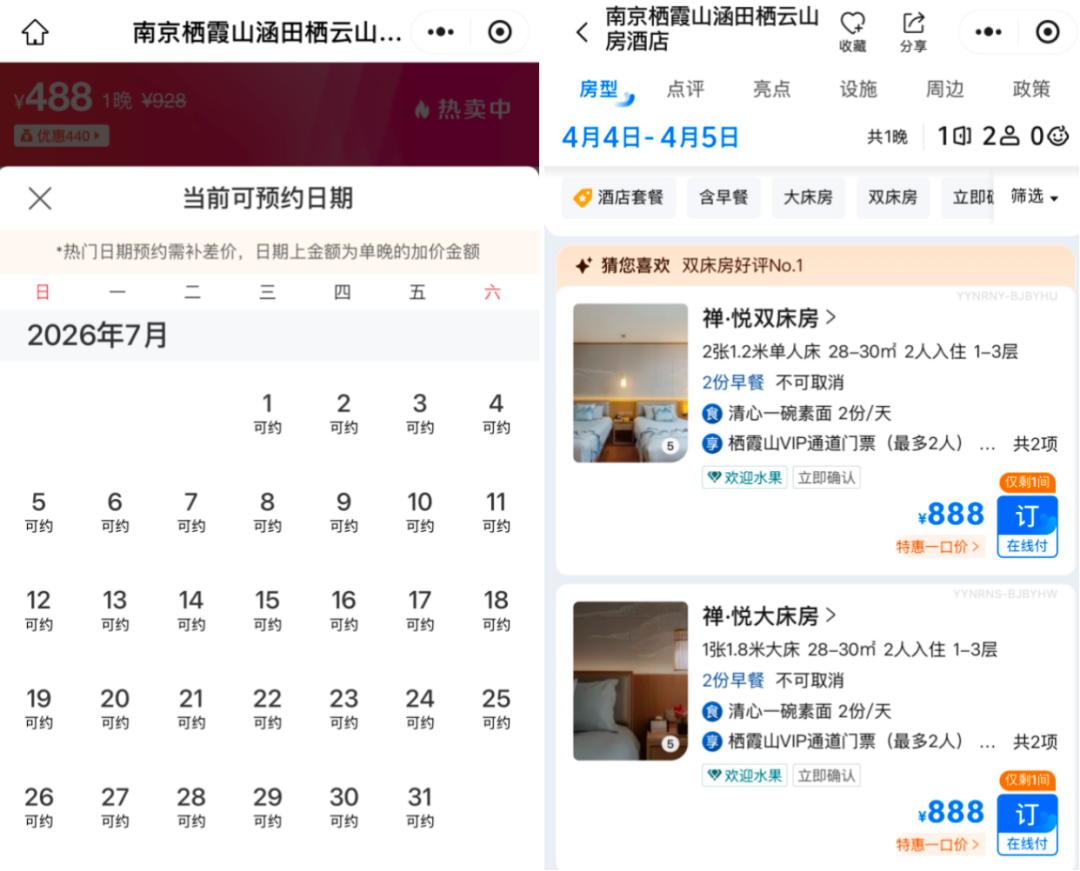Toggle the 含早餐 filter chip
Image resolution: width=1080 pixels, height=871 pixels.
pyautogui.click(x=723, y=197)
